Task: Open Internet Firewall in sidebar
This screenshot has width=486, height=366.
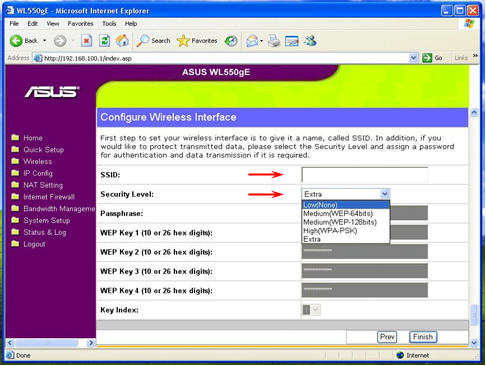Action: (x=49, y=197)
